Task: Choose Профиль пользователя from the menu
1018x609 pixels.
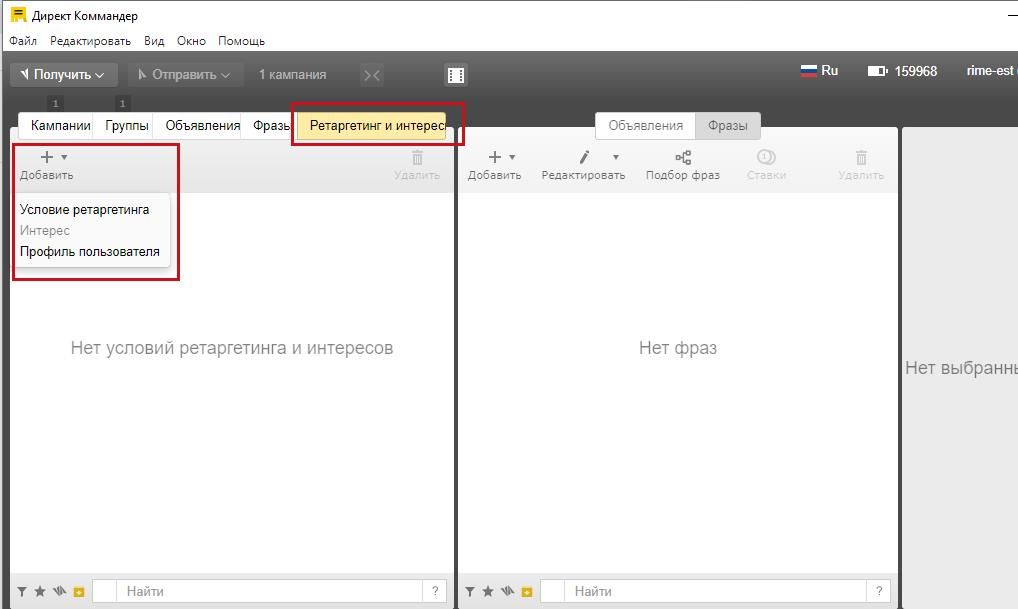Action: click(x=90, y=251)
